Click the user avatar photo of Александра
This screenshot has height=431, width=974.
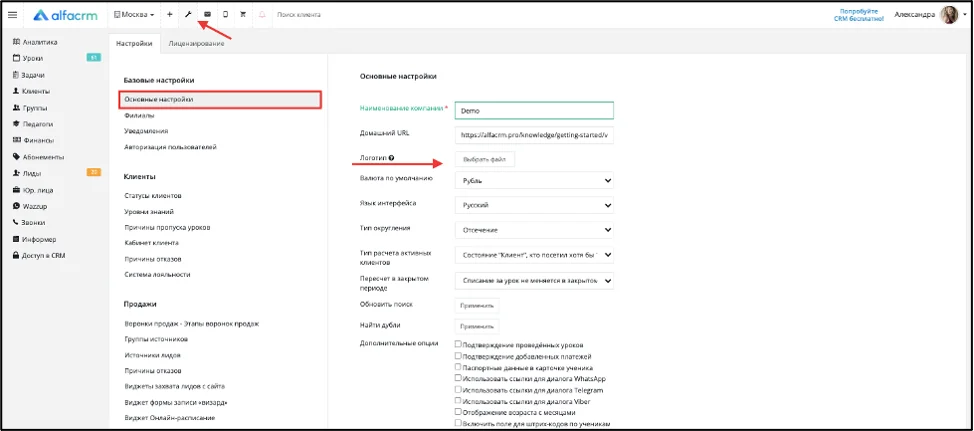949,15
